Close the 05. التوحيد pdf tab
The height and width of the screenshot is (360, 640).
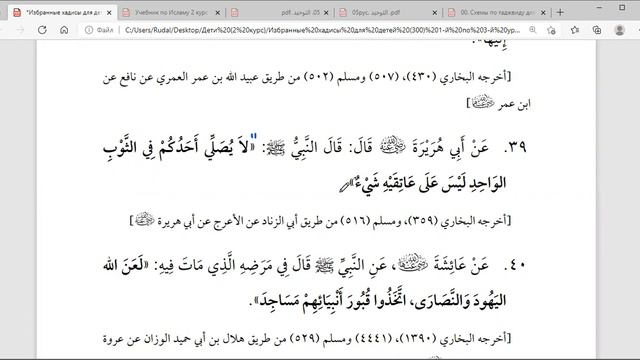[326, 13]
